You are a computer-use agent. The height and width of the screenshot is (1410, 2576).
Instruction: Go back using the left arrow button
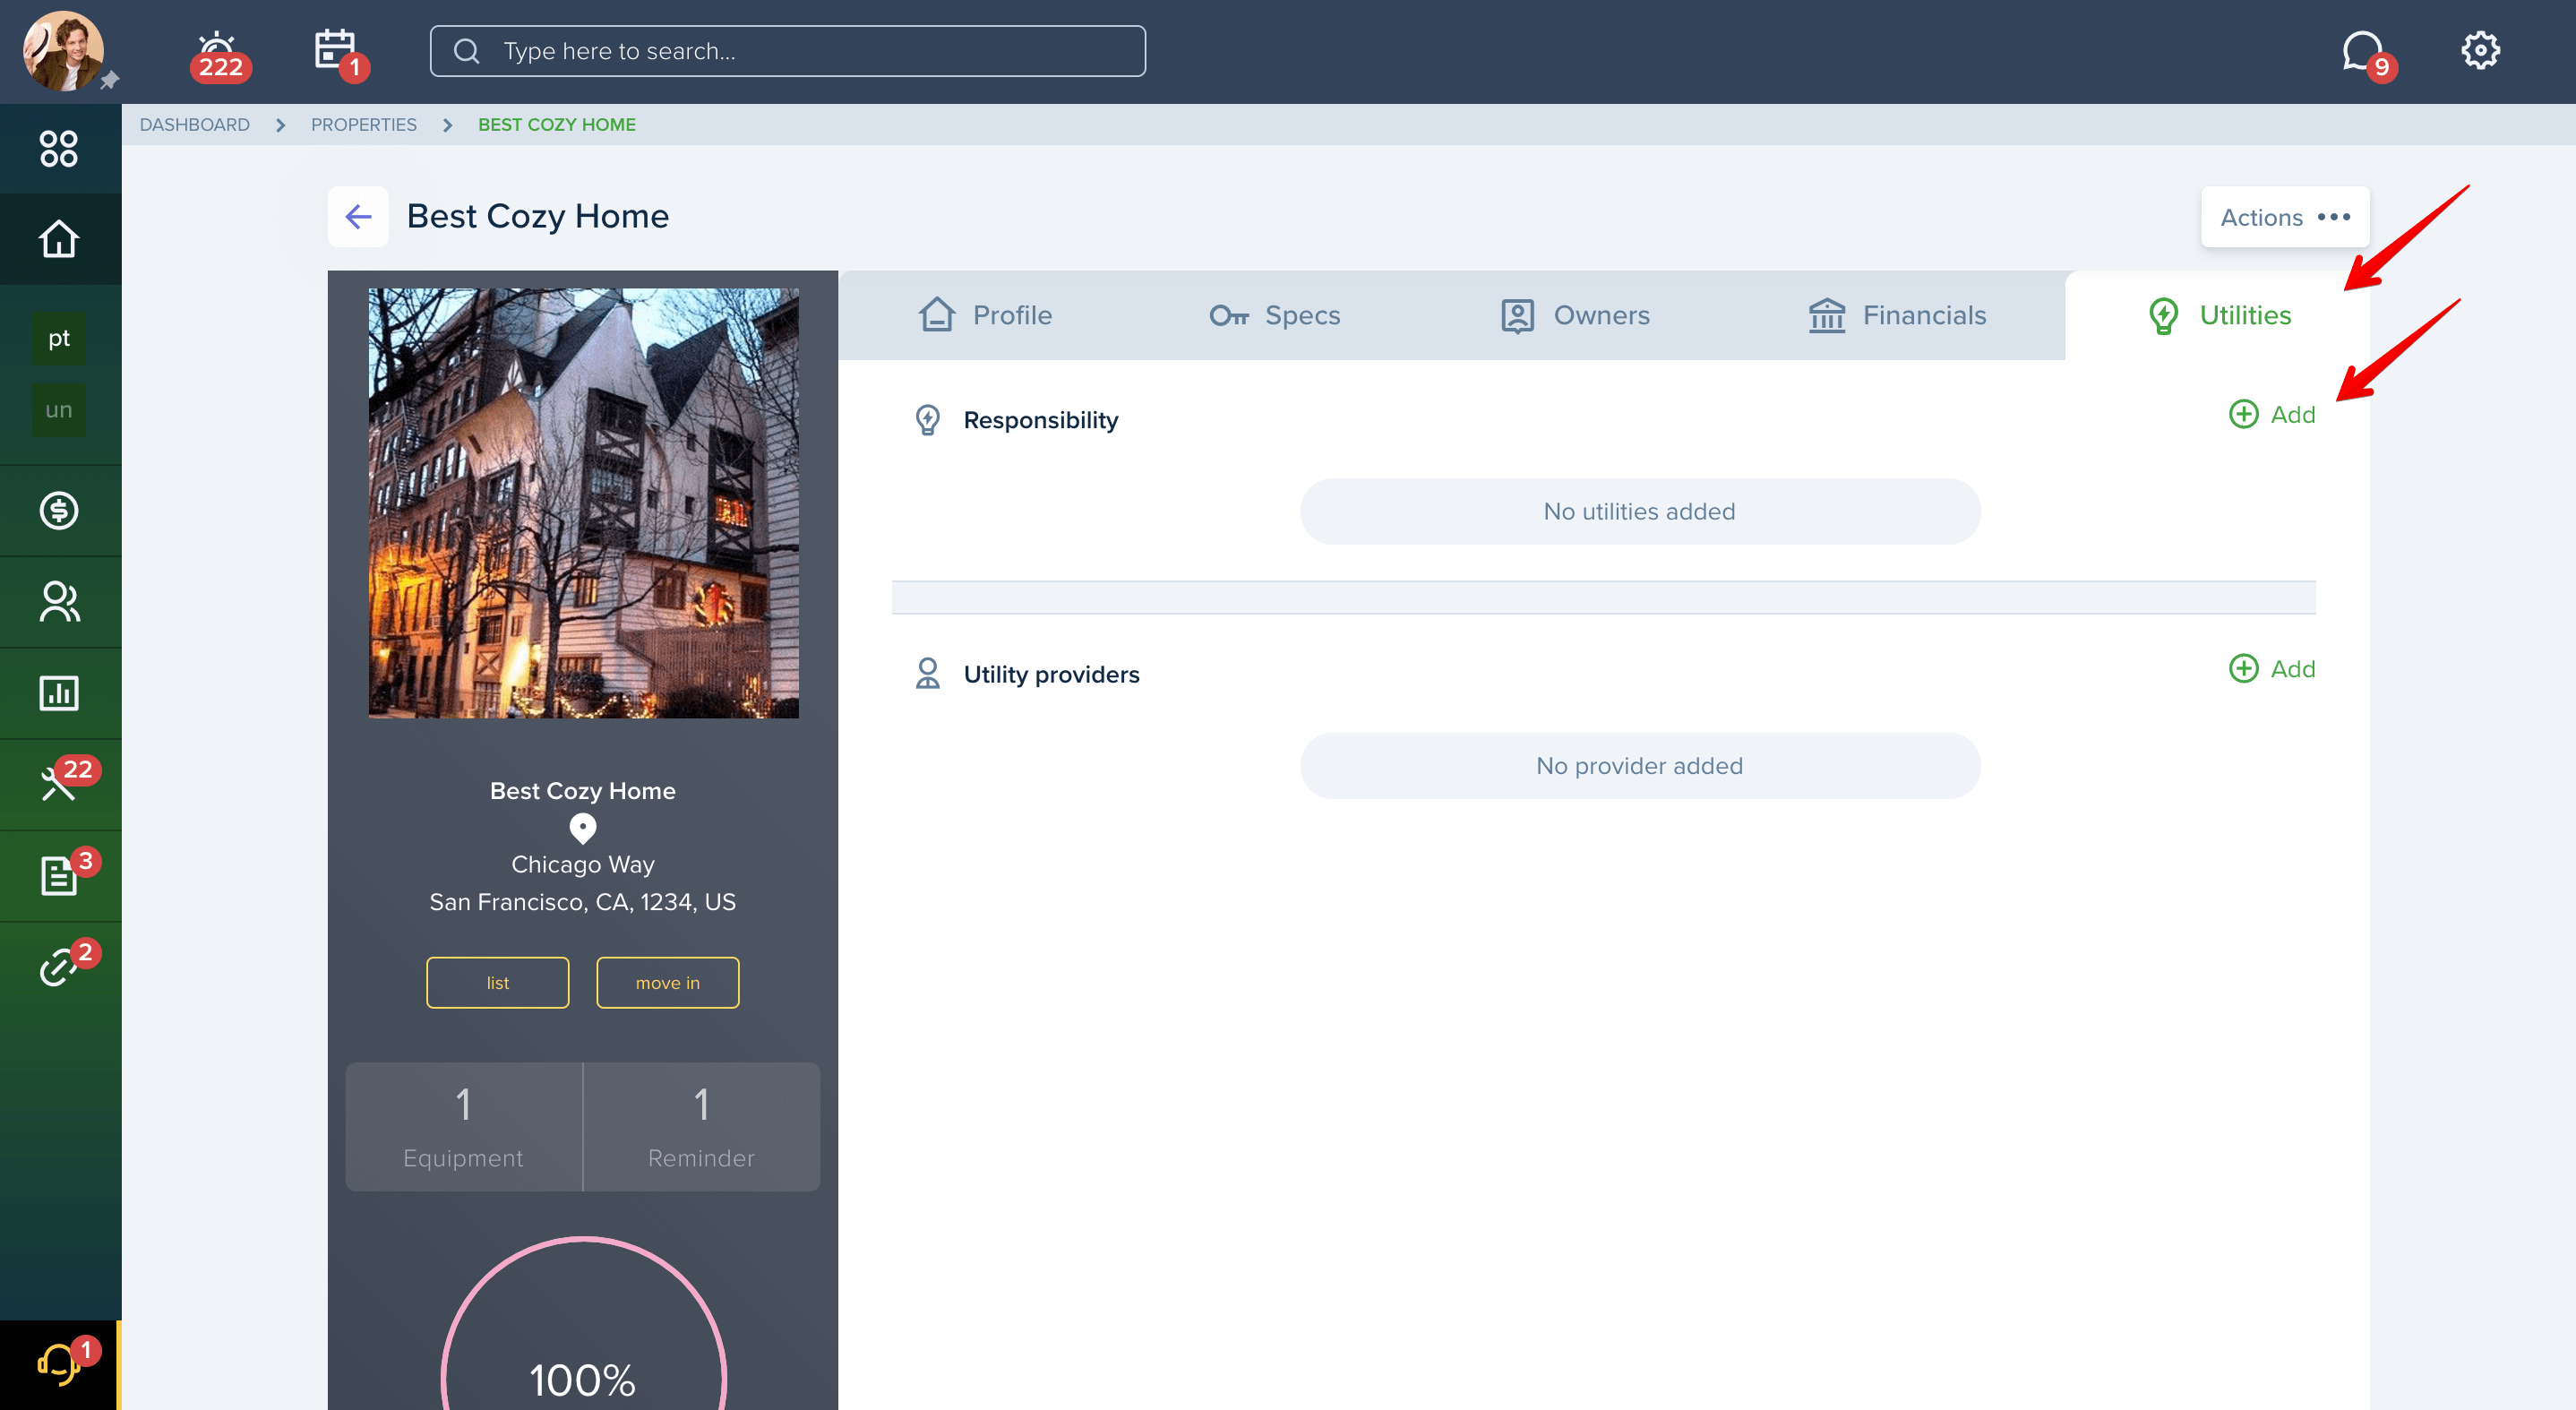pos(358,216)
